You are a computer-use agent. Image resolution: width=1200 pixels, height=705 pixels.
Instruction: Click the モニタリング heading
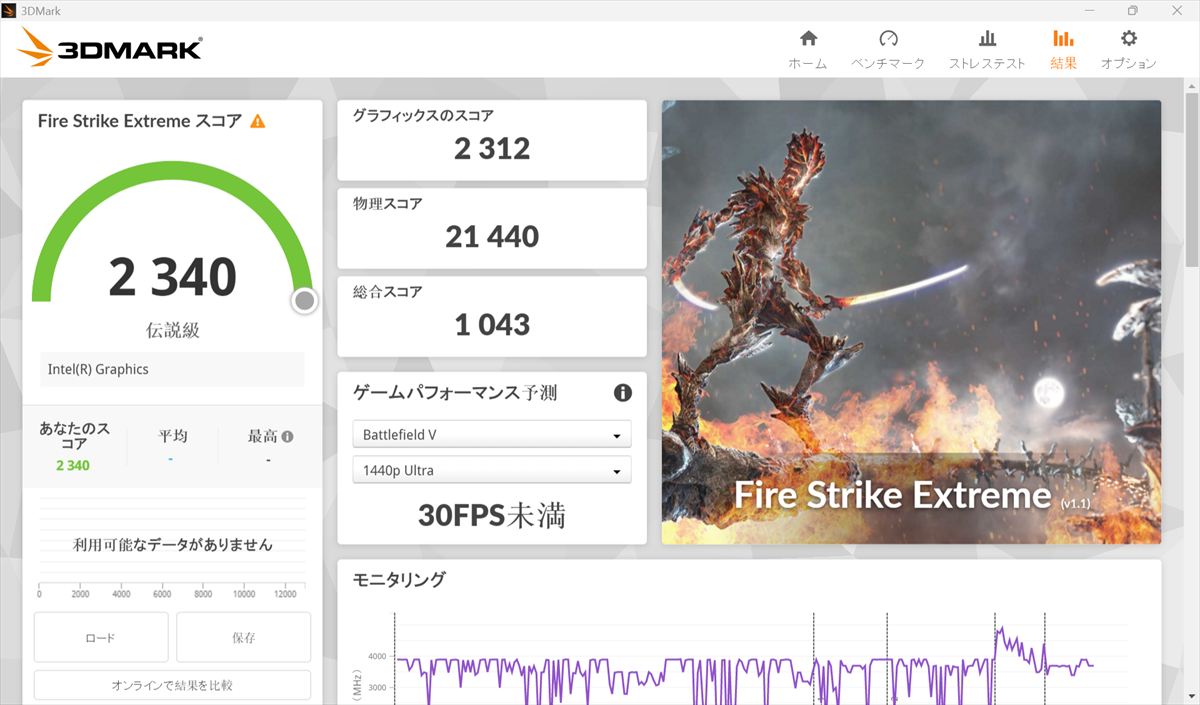tap(399, 579)
